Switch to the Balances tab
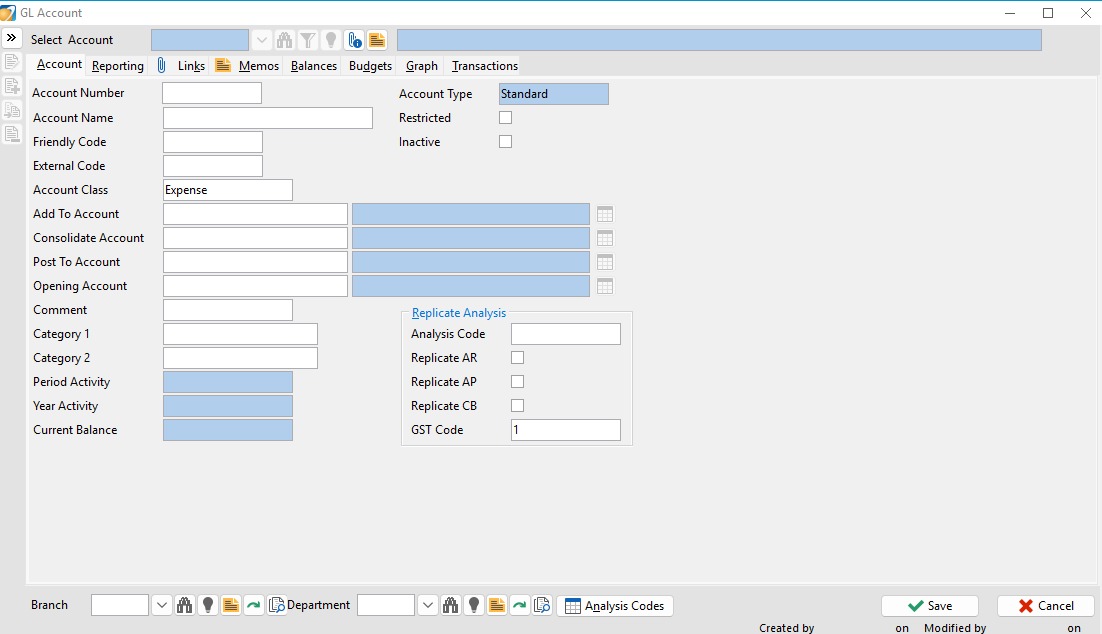This screenshot has width=1102, height=634. click(313, 65)
